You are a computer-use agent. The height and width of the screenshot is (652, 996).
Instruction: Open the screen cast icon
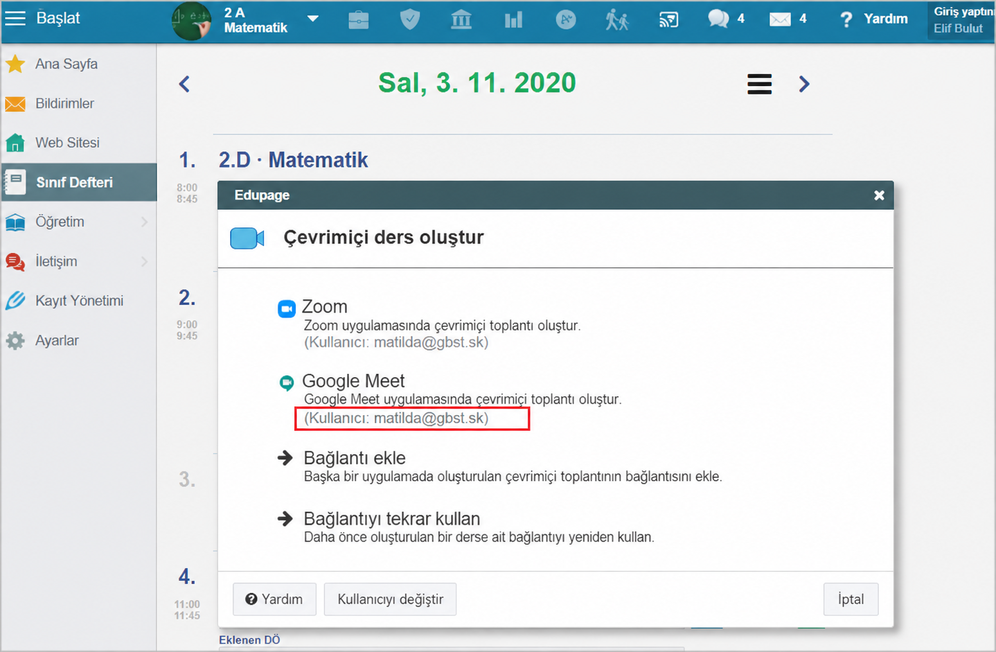pos(668,20)
